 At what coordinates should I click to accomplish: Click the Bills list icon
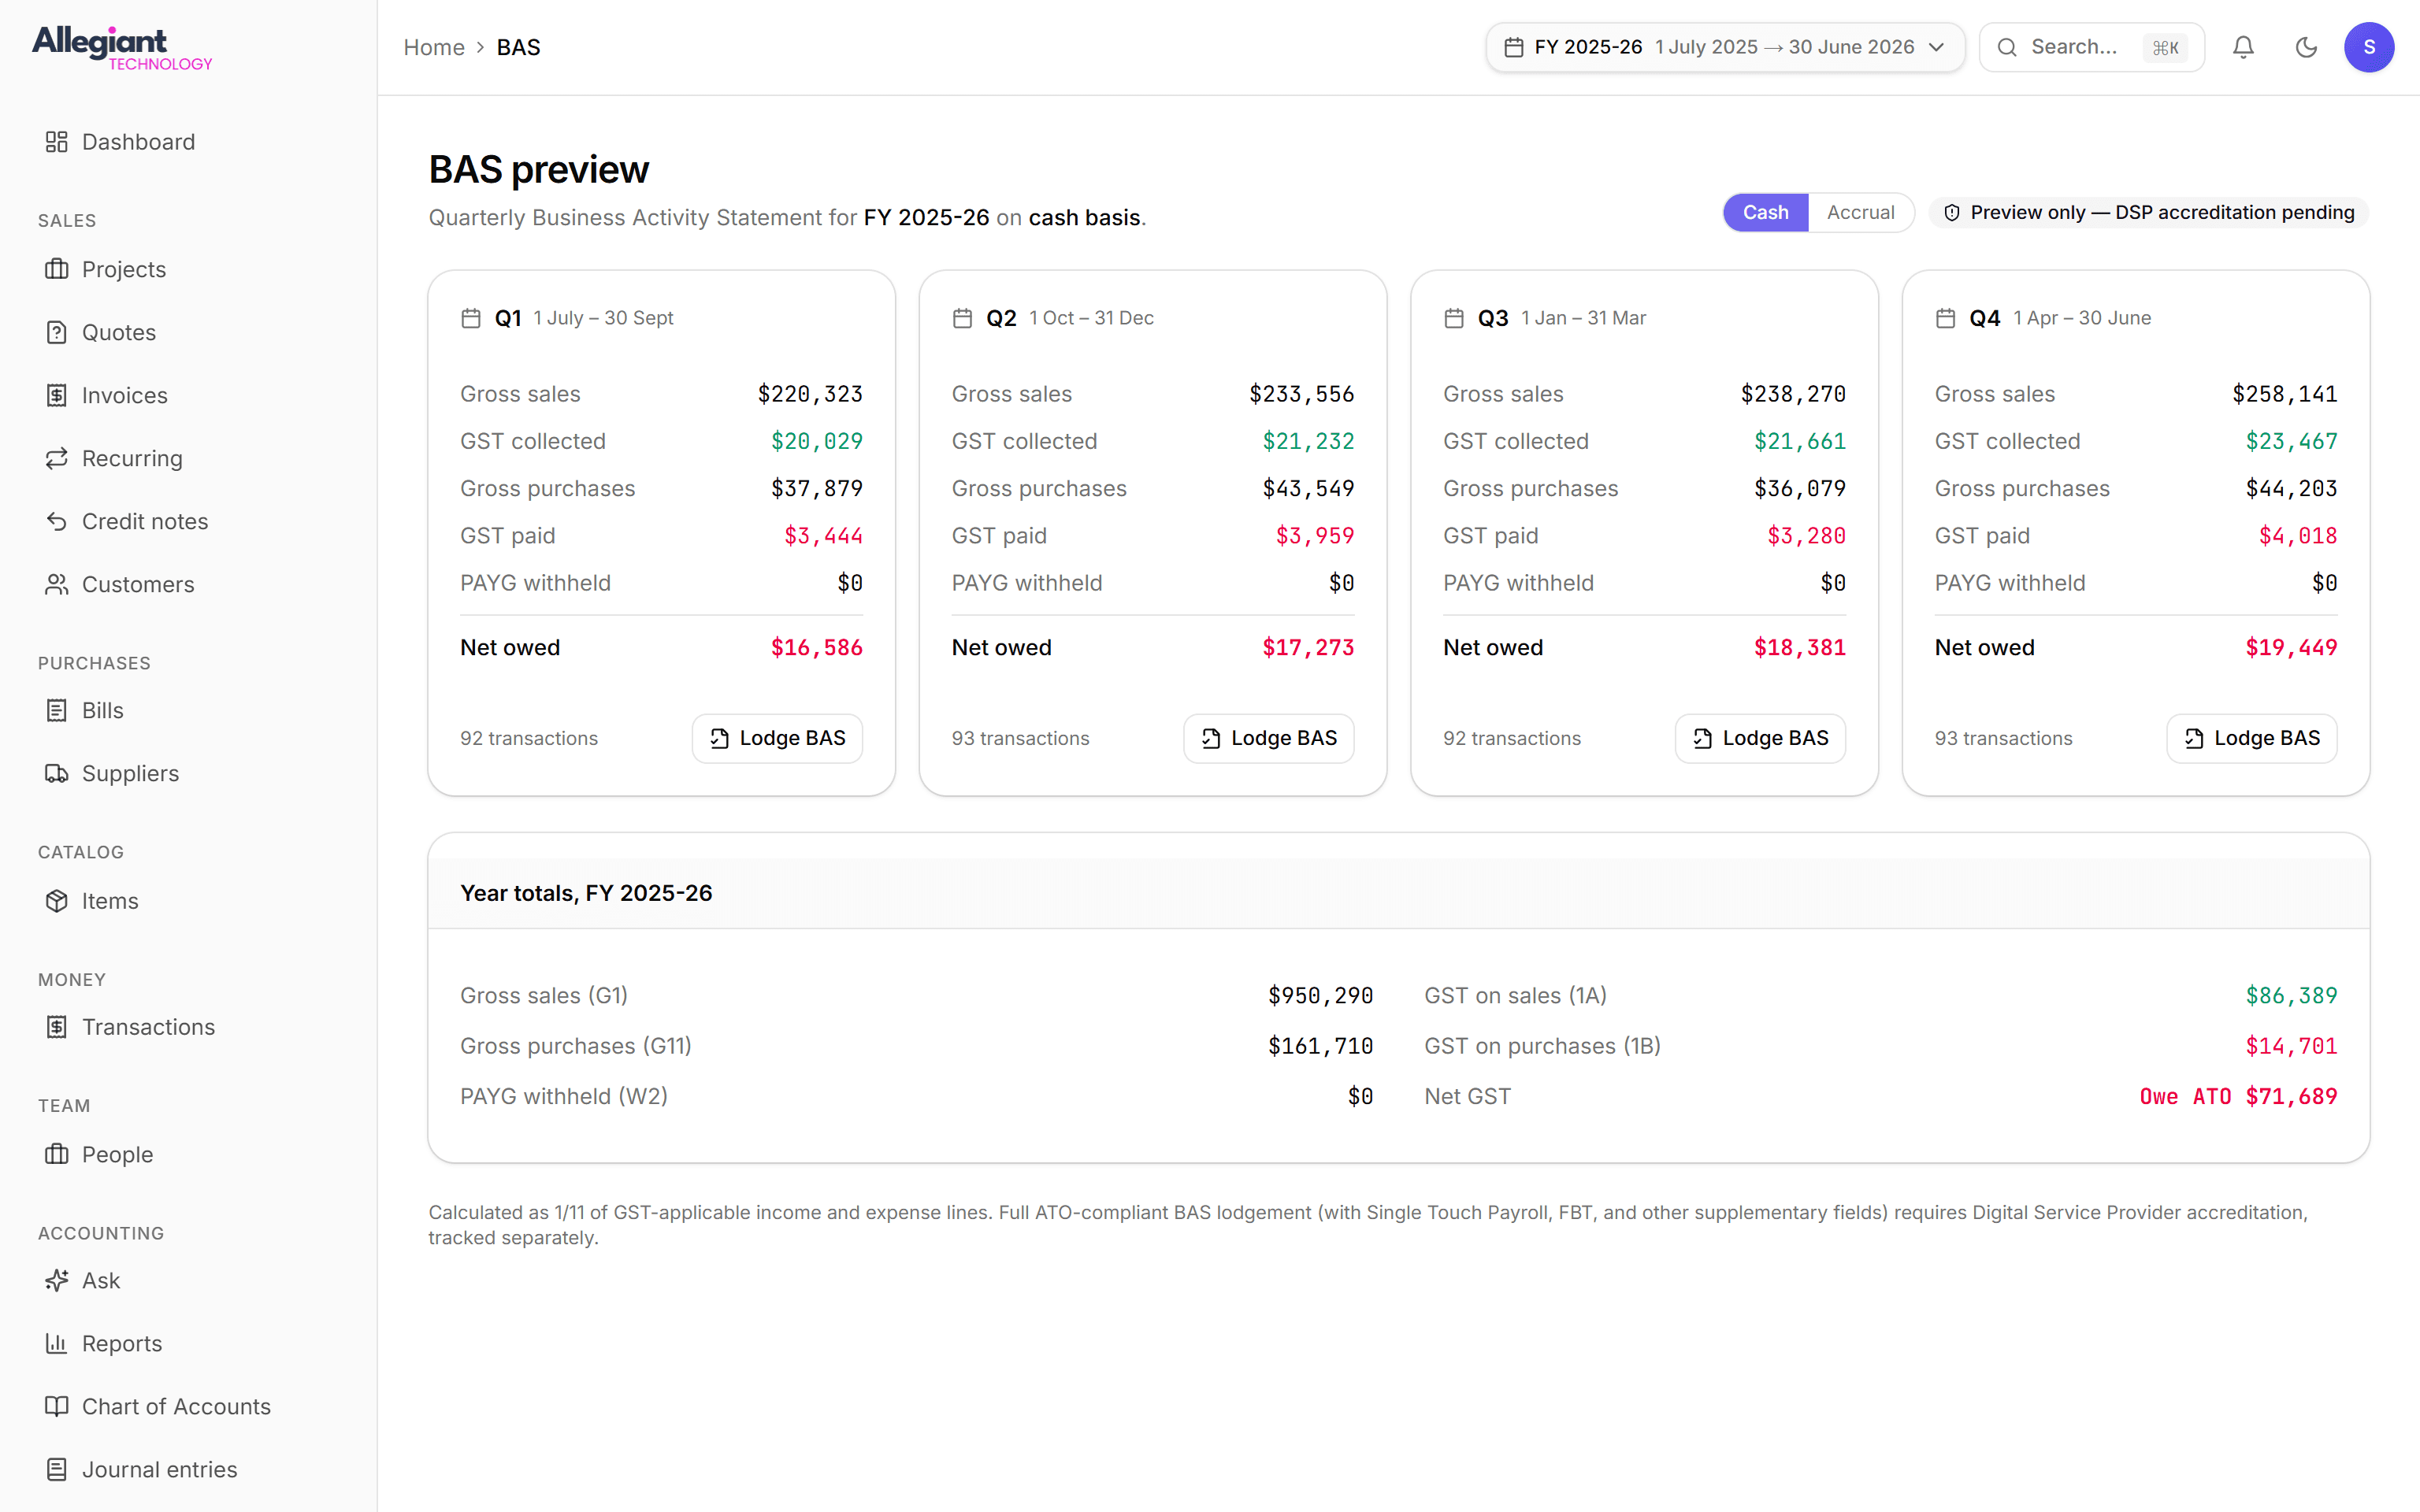[x=56, y=710]
